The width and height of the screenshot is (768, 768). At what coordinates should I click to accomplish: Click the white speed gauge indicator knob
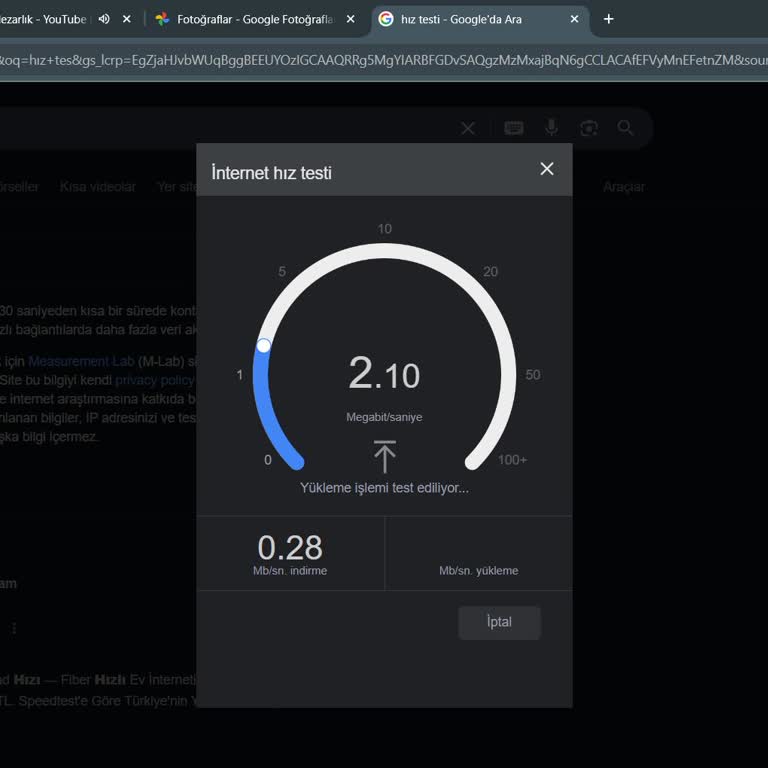264,346
